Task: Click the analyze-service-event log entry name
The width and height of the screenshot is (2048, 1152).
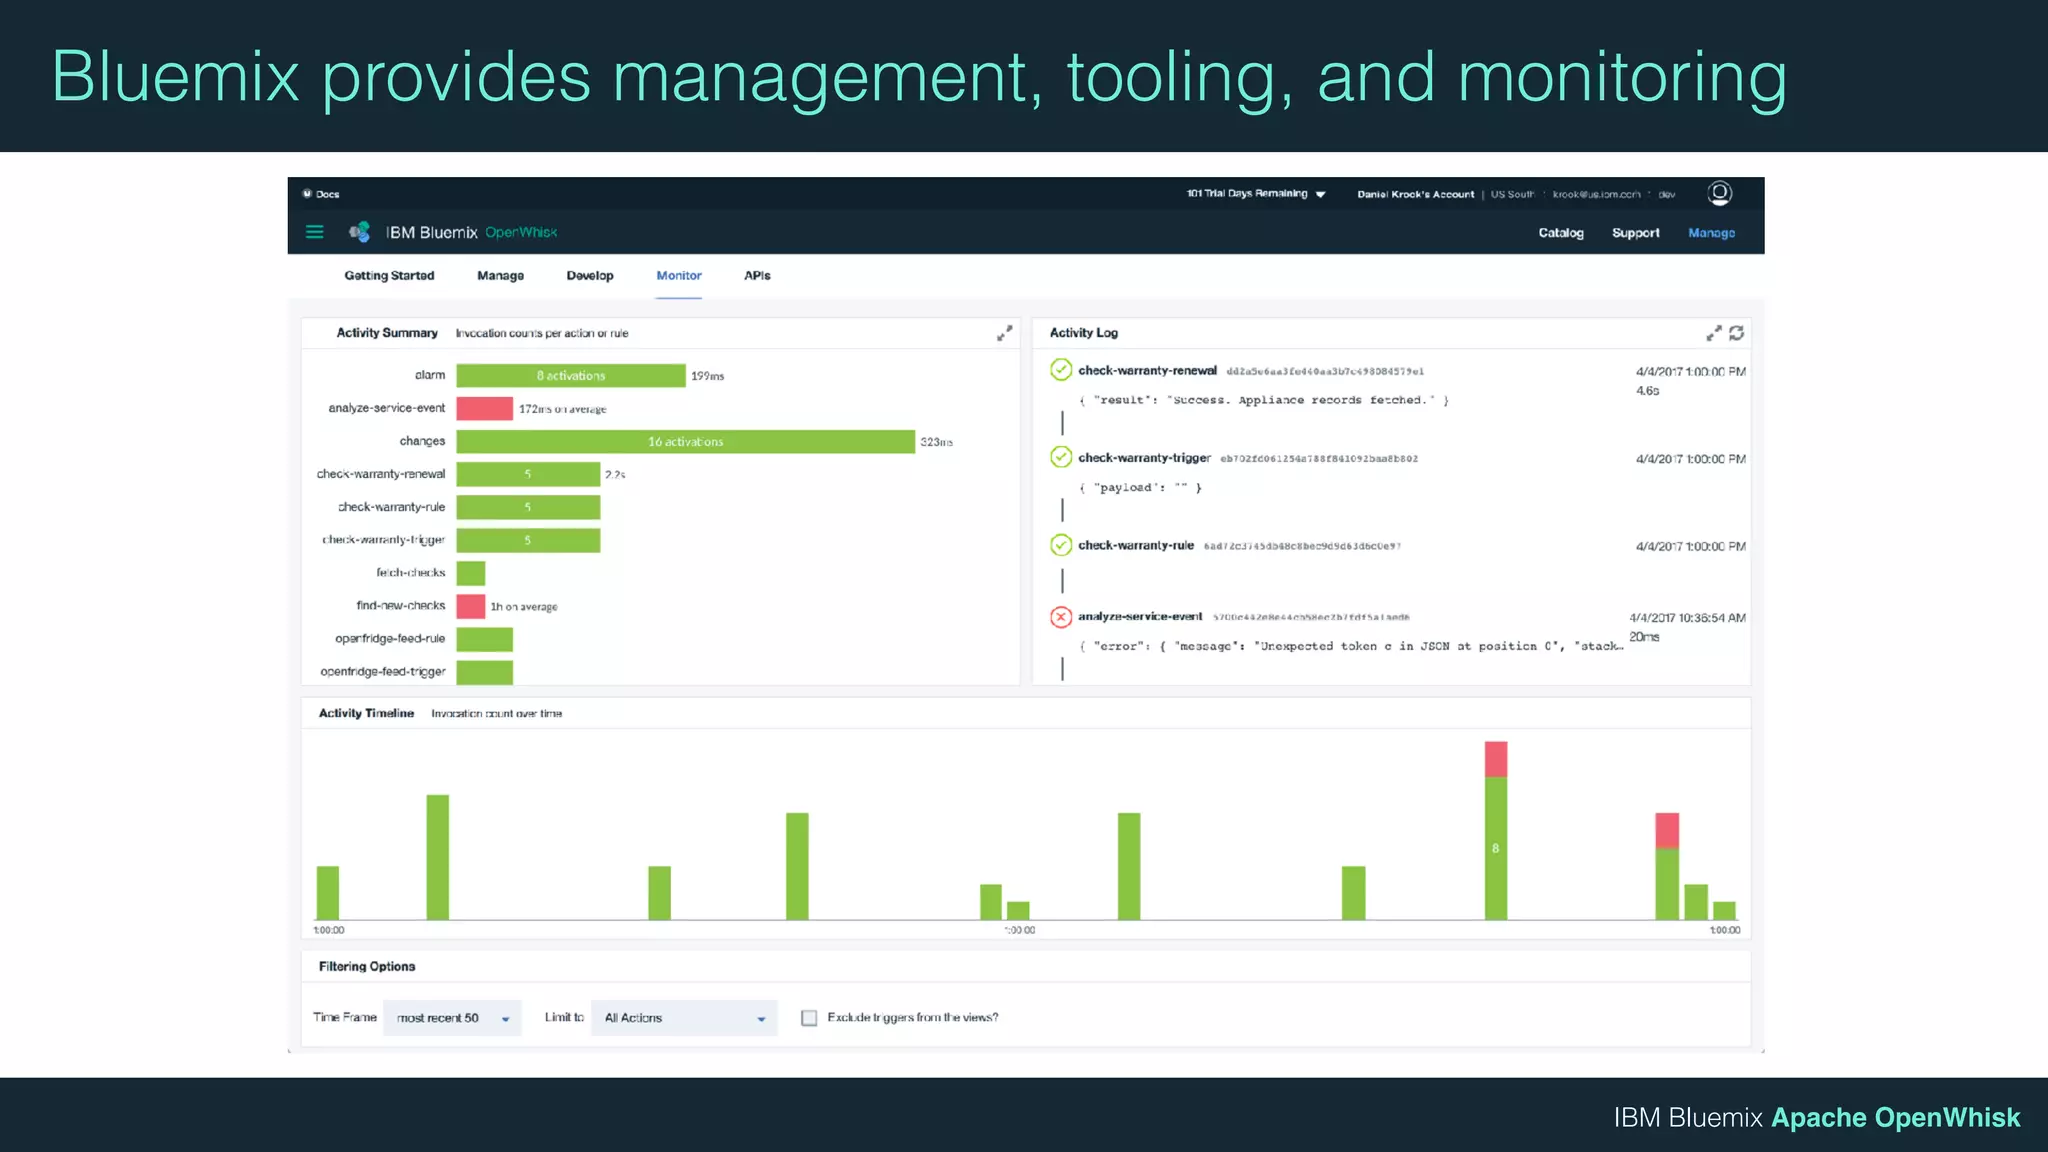Action: [x=1140, y=617]
